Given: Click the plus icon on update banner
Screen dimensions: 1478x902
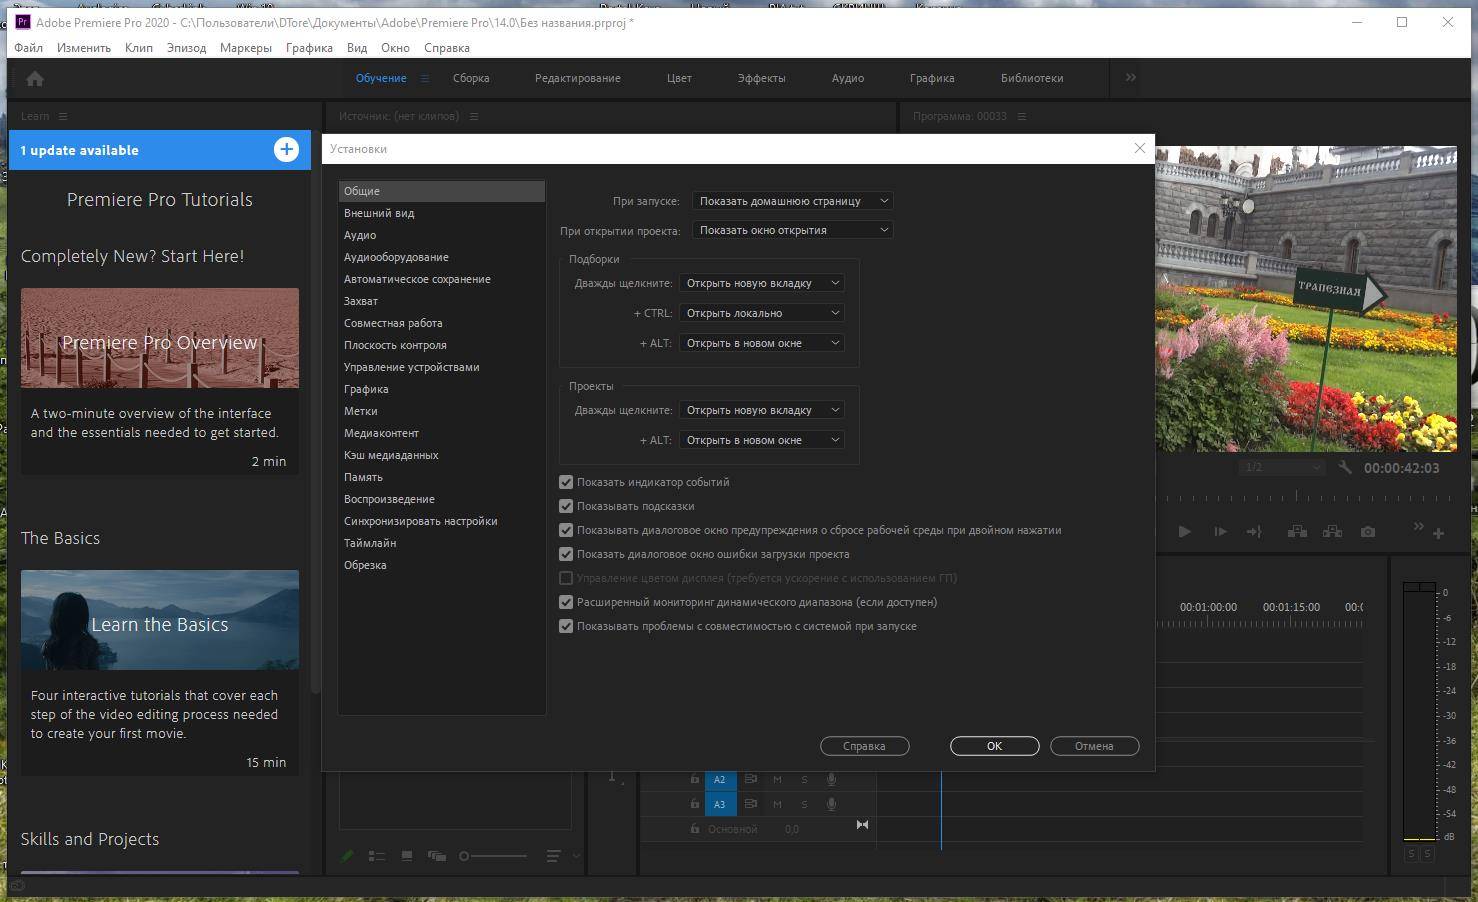Looking at the screenshot, I should pyautogui.click(x=286, y=150).
